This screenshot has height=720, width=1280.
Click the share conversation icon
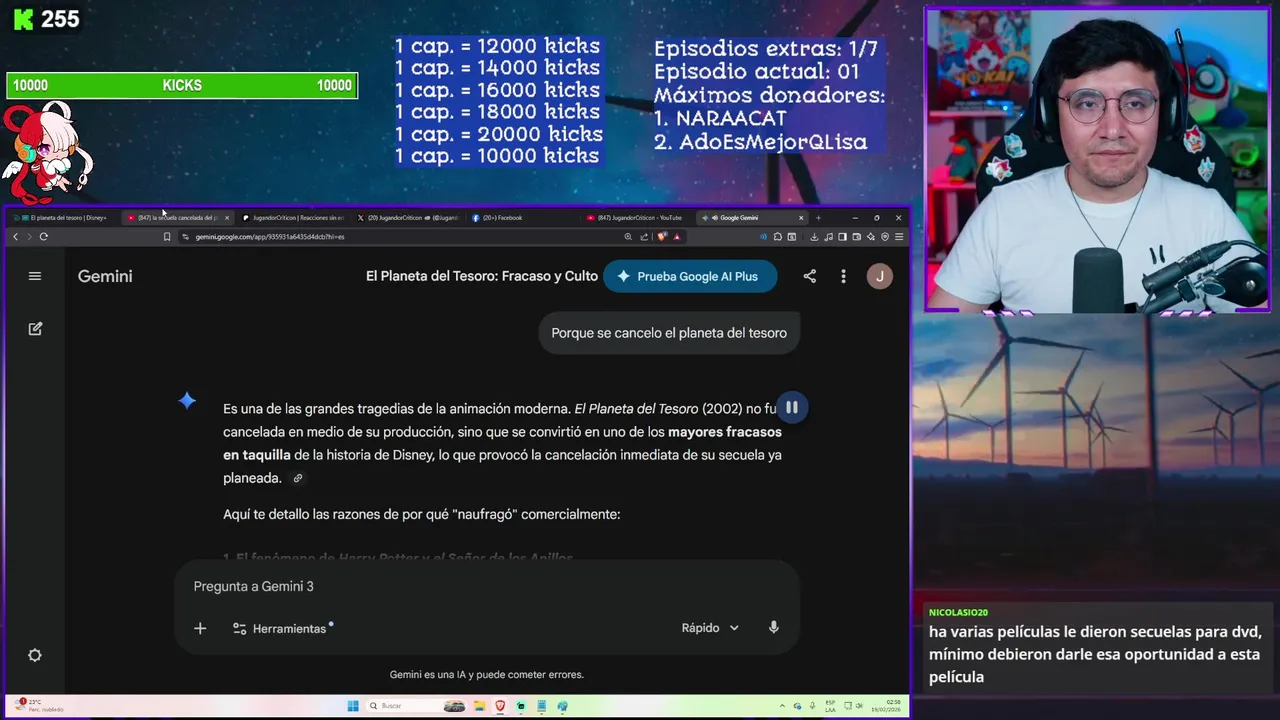tap(810, 276)
